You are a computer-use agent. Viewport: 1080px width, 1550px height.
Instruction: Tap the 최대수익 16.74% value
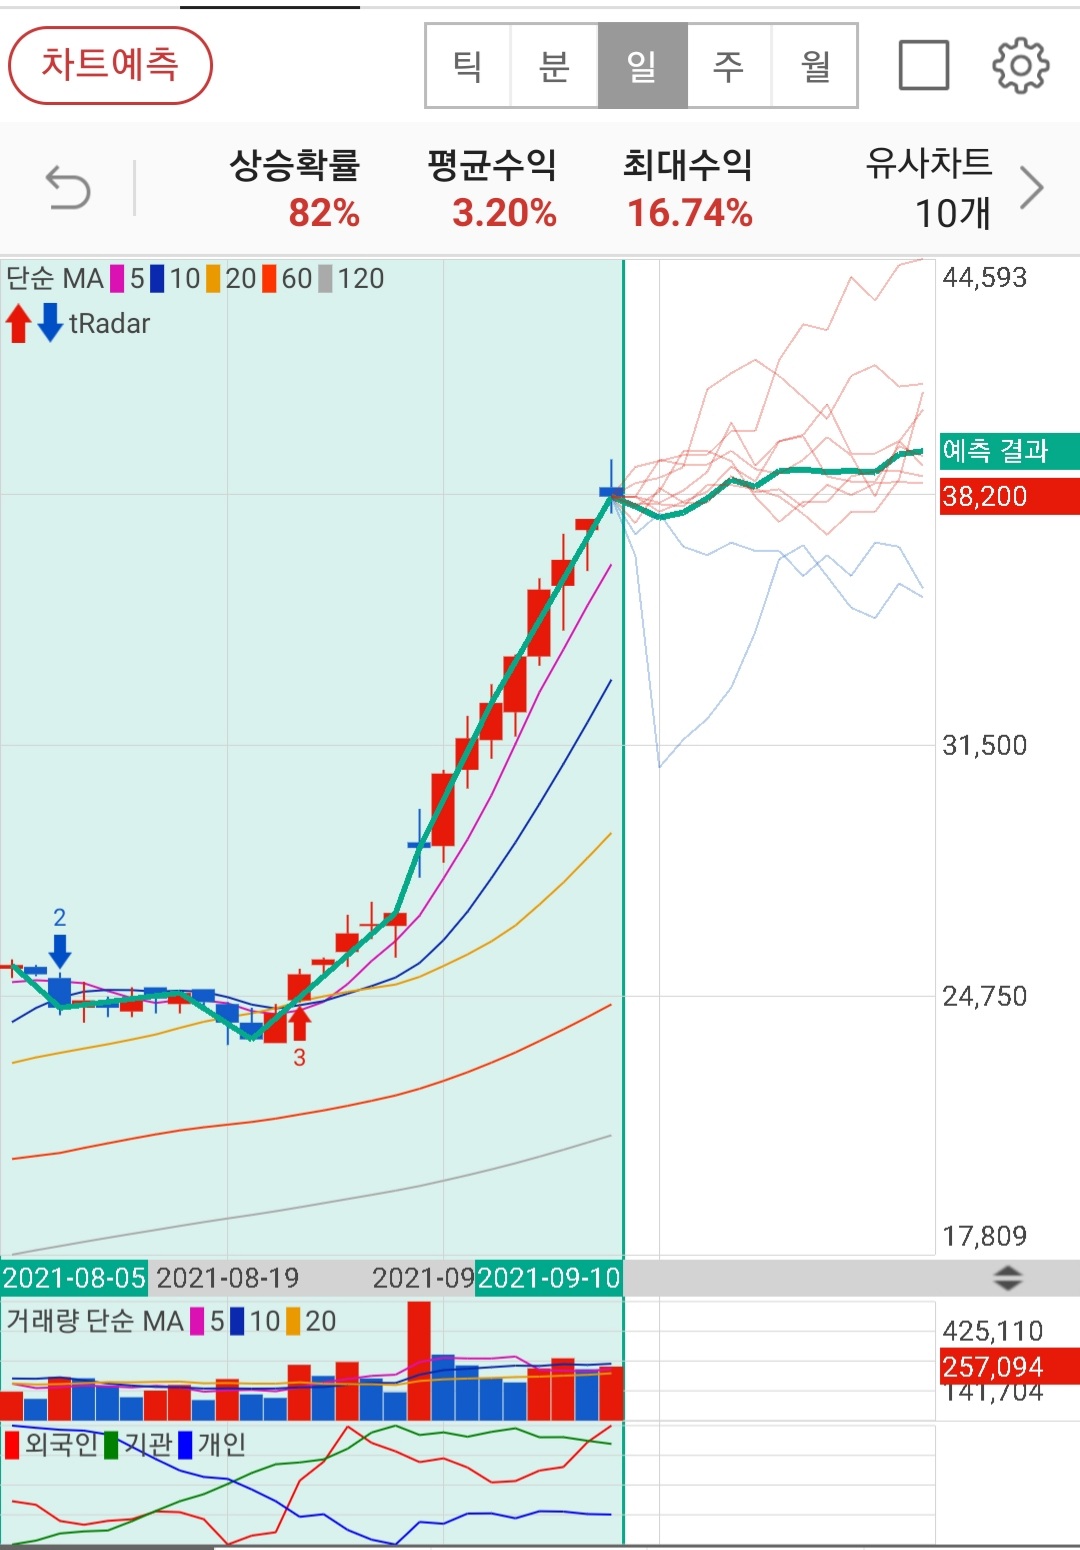click(690, 213)
